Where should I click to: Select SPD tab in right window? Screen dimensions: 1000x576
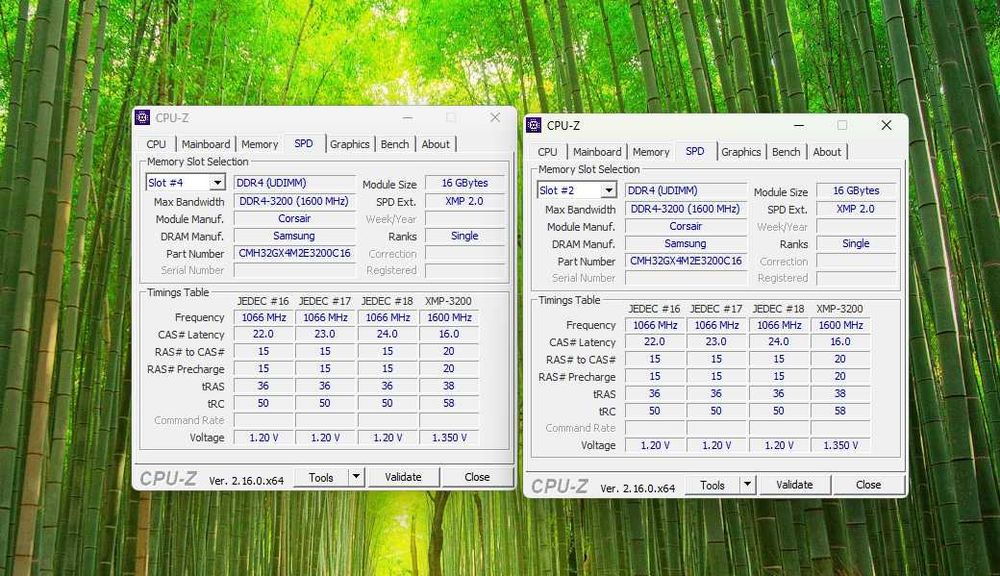tap(695, 151)
